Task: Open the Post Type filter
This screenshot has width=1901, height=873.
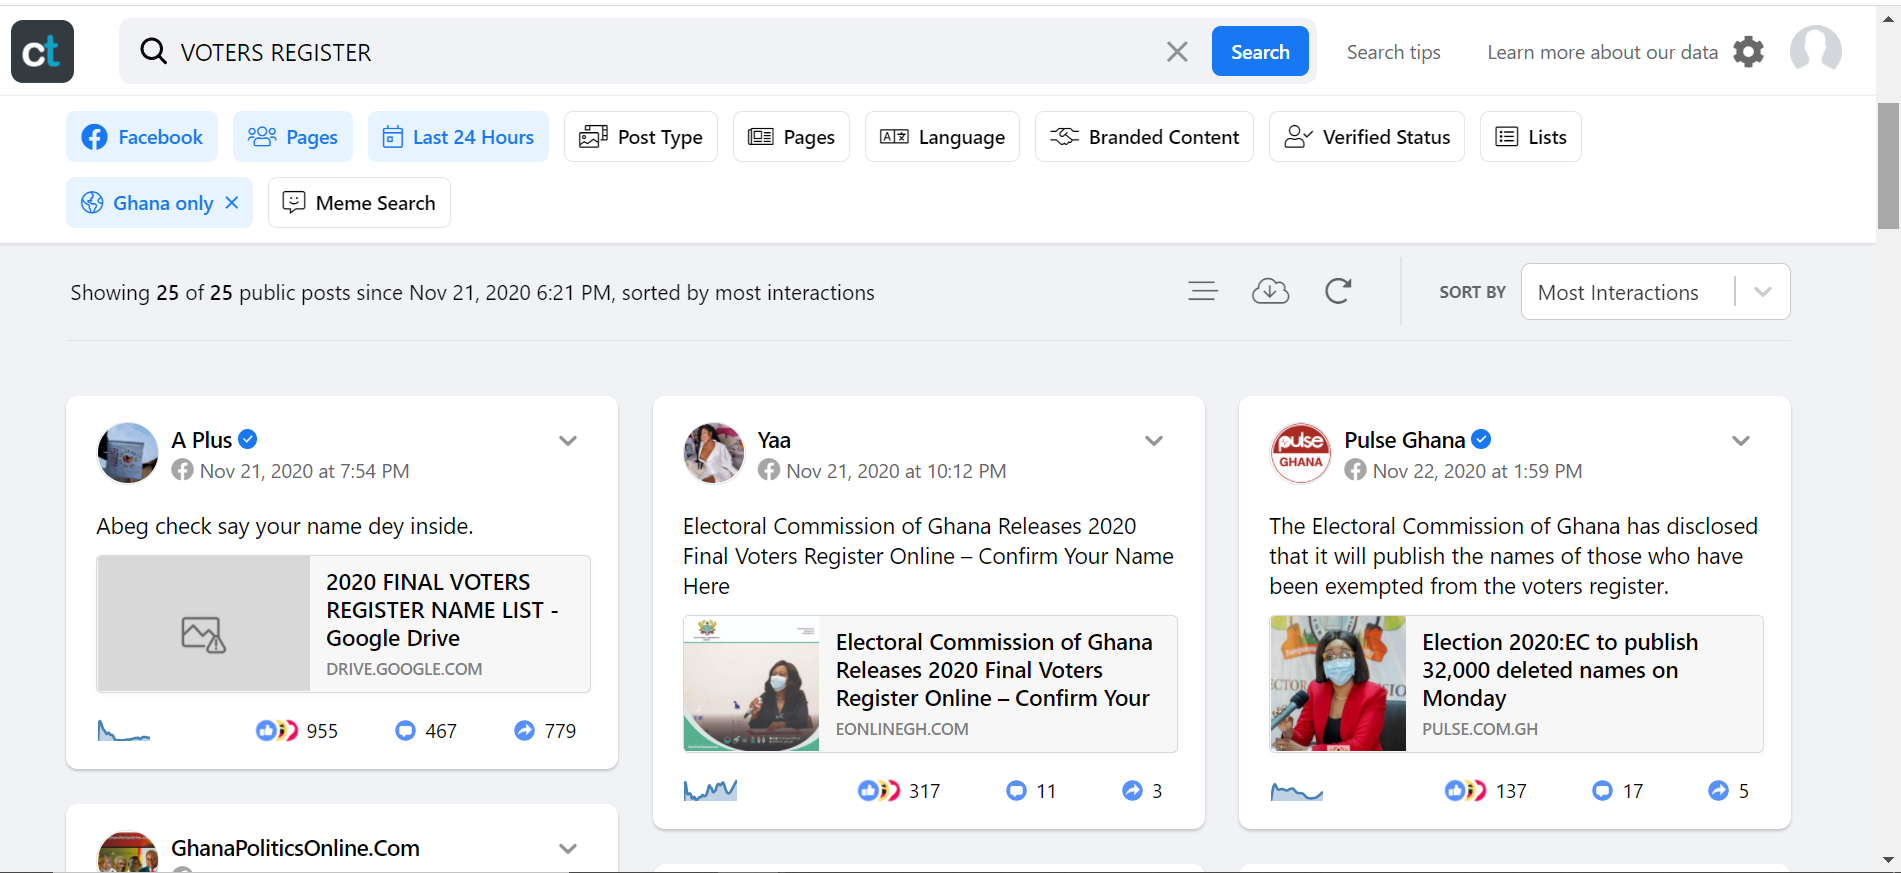Action: pos(641,137)
